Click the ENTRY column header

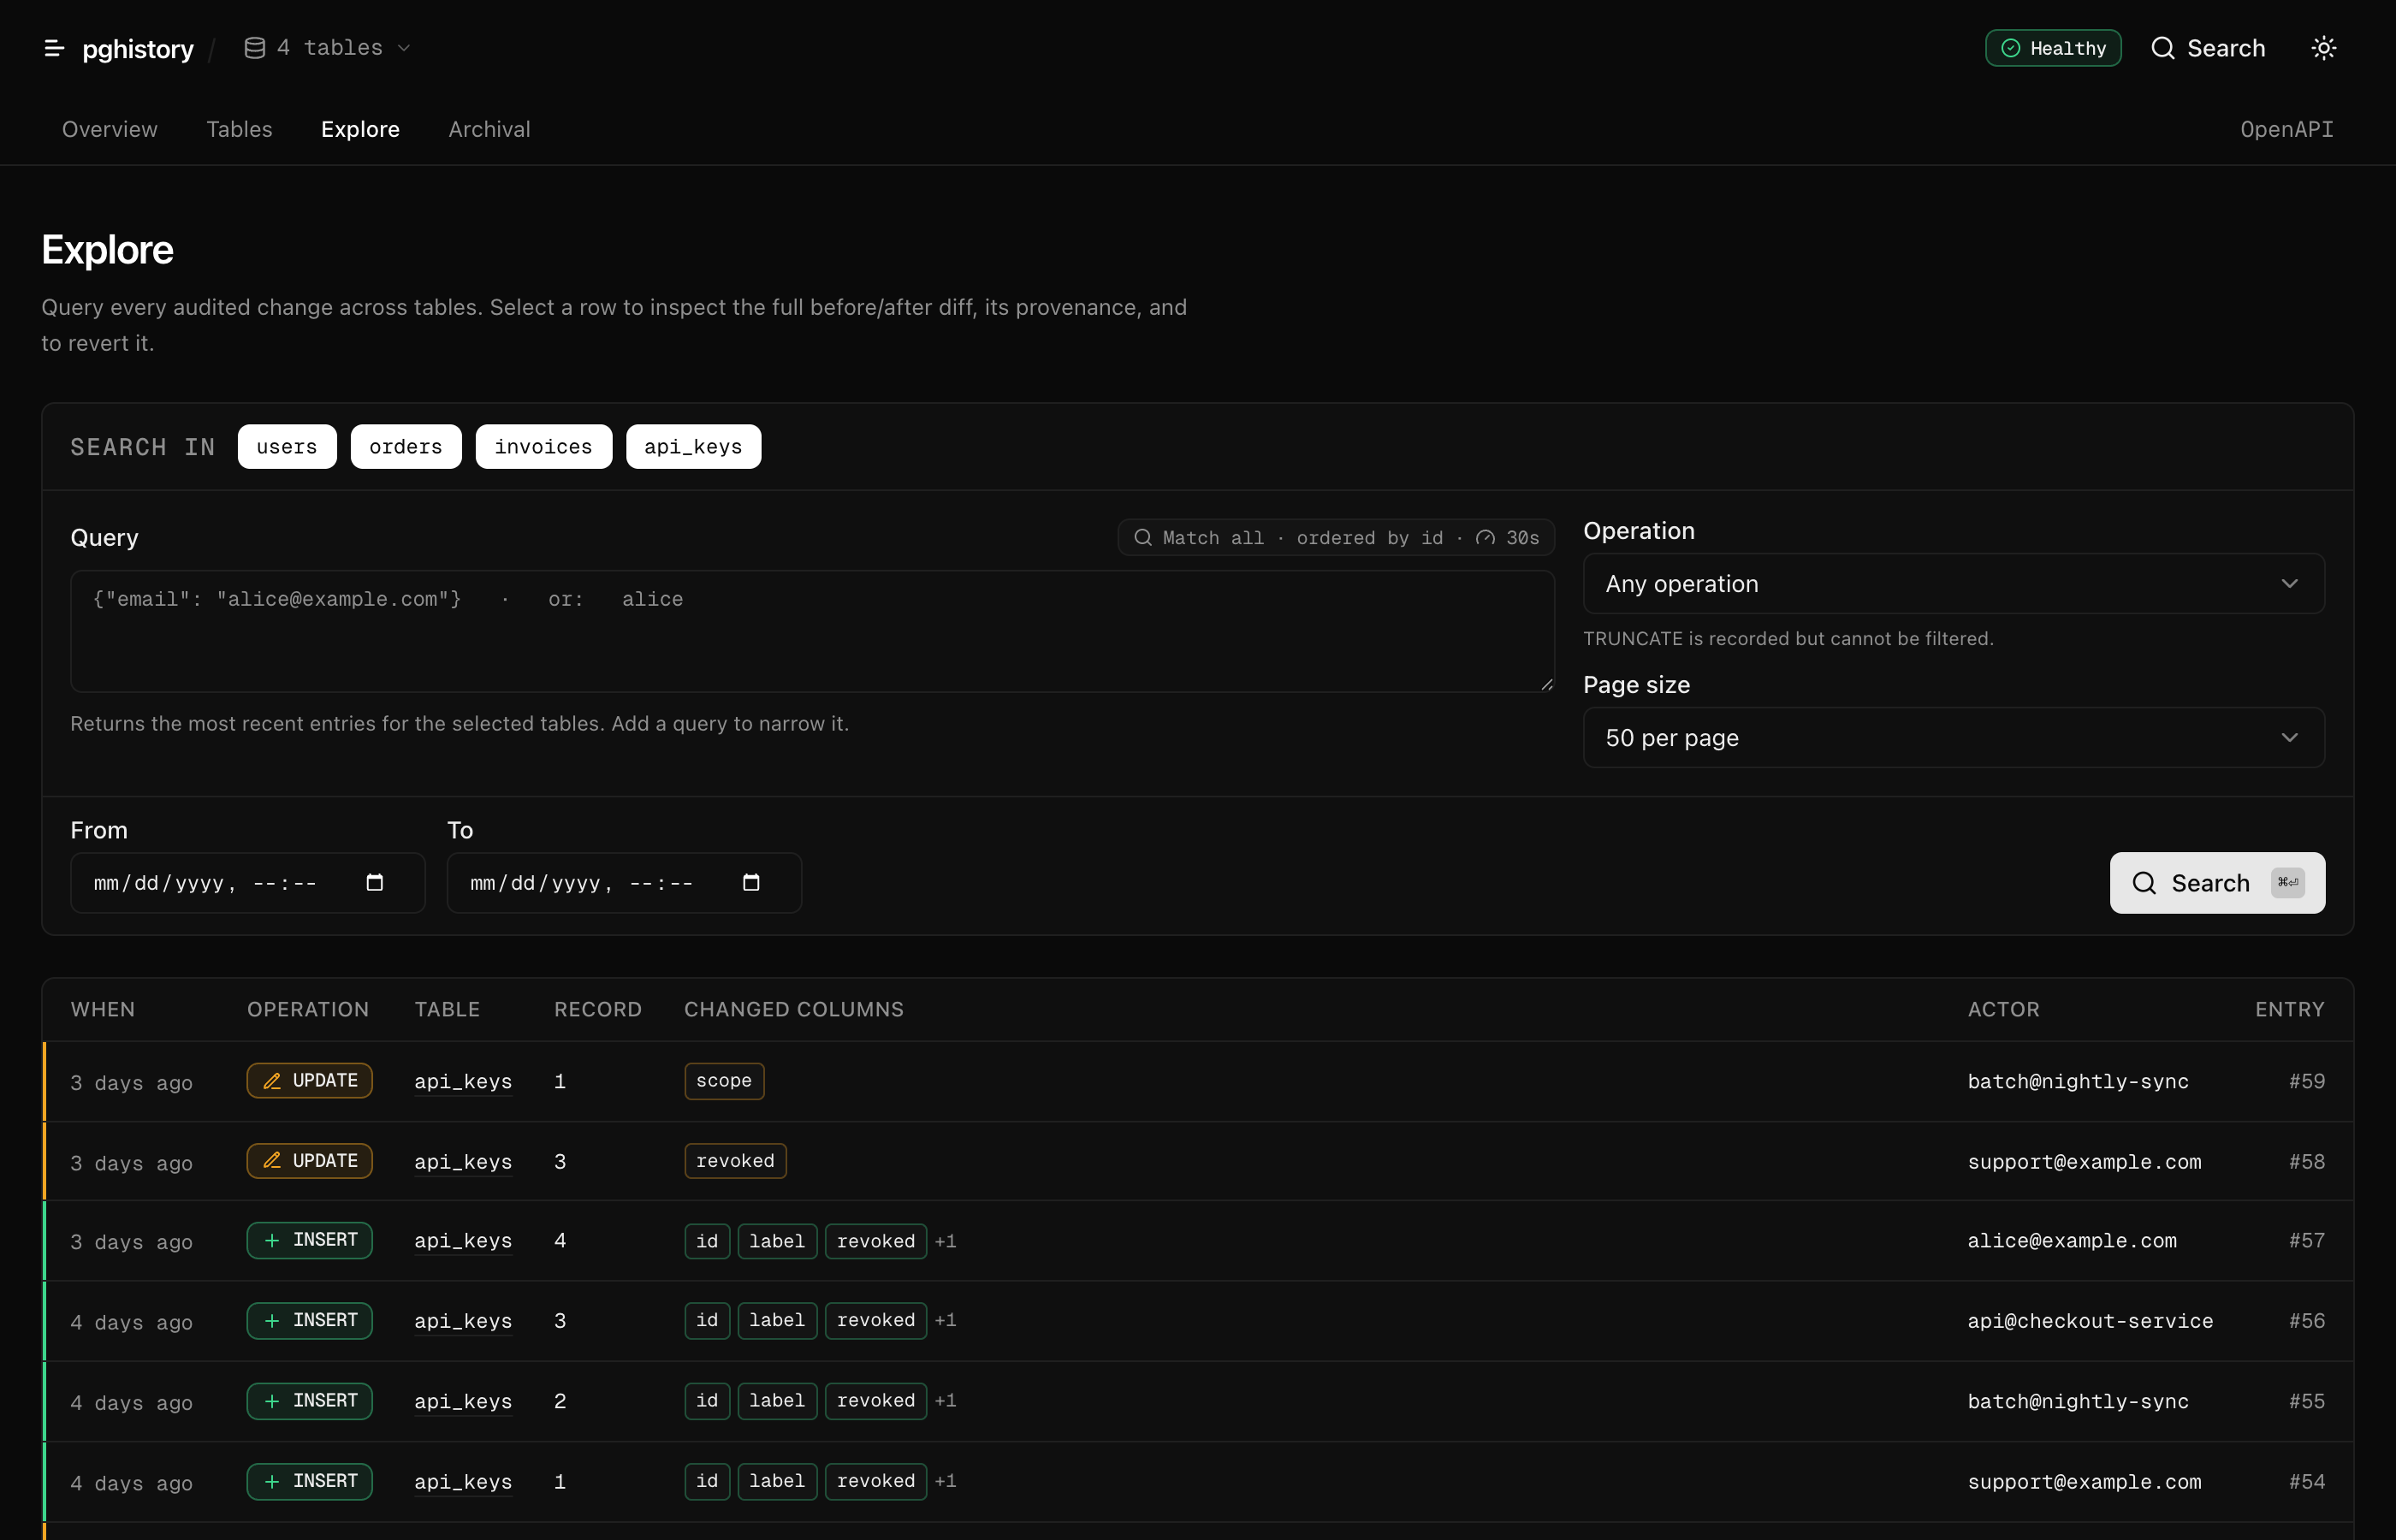(x=2289, y=1009)
